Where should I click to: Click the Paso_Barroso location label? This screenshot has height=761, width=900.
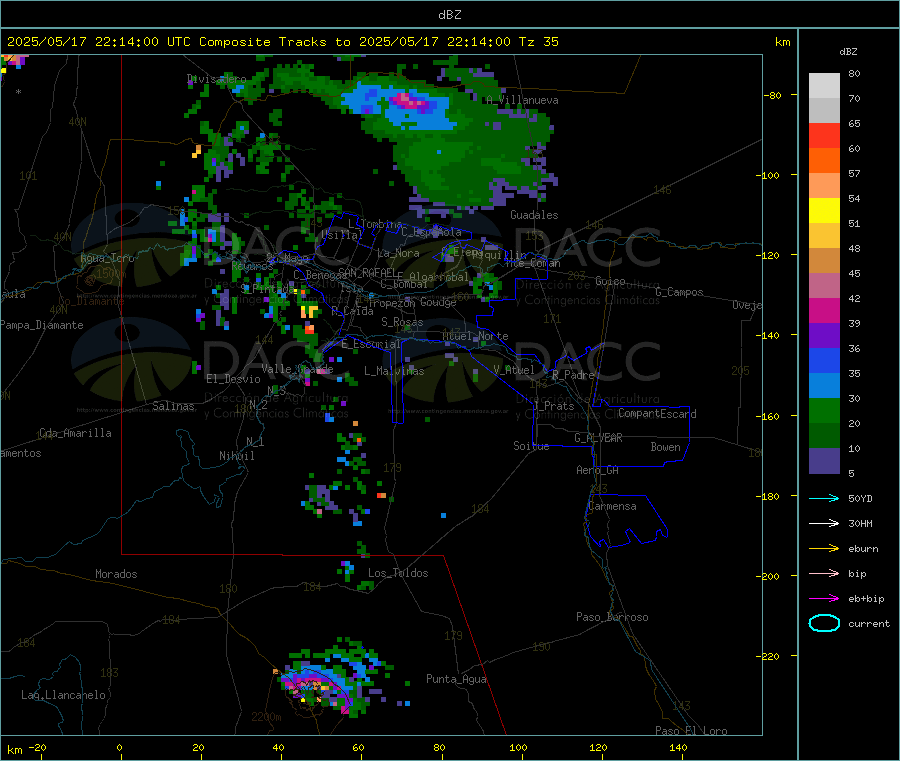[x=612, y=617]
